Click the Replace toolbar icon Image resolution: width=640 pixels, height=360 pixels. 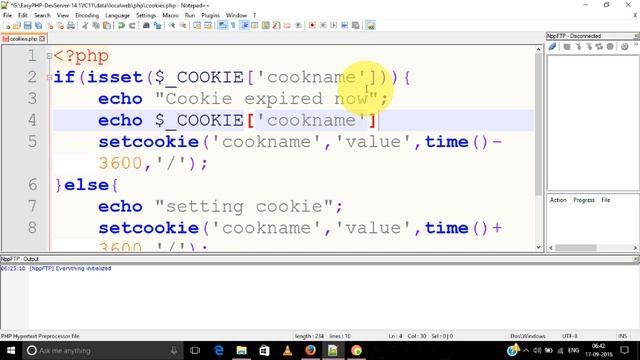(157, 25)
